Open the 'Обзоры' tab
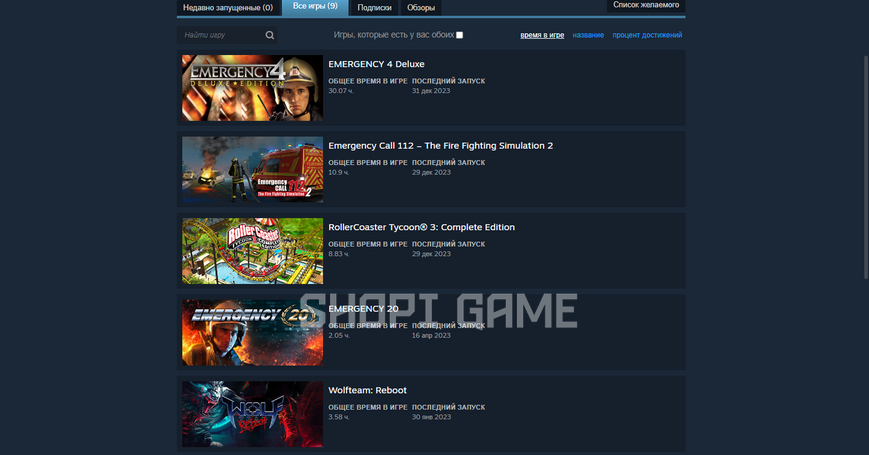 pos(421,8)
